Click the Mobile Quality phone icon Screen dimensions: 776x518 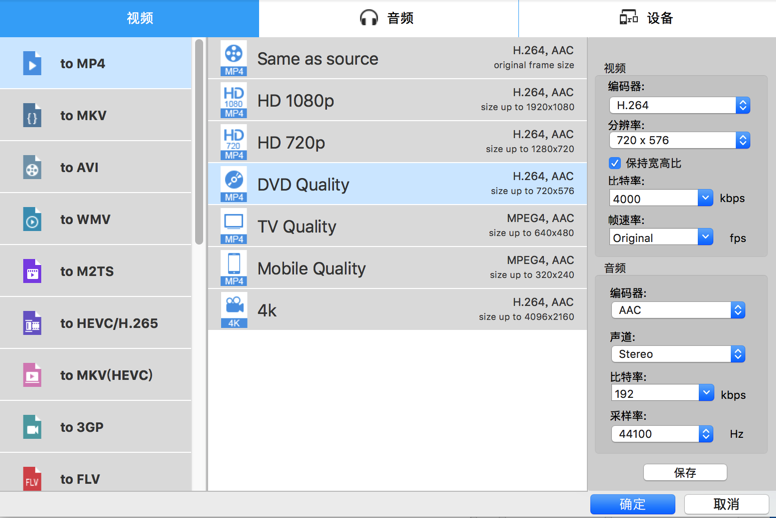[x=234, y=269]
